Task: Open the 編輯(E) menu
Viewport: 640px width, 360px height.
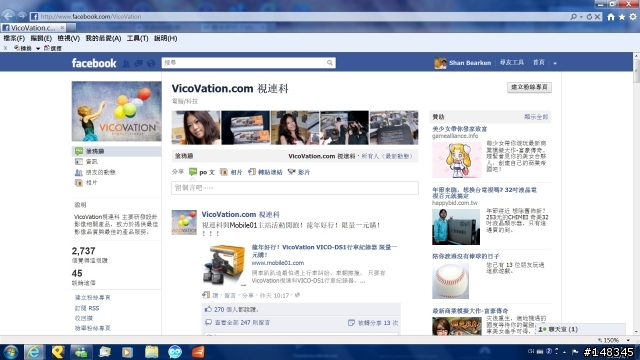Action: [41, 38]
